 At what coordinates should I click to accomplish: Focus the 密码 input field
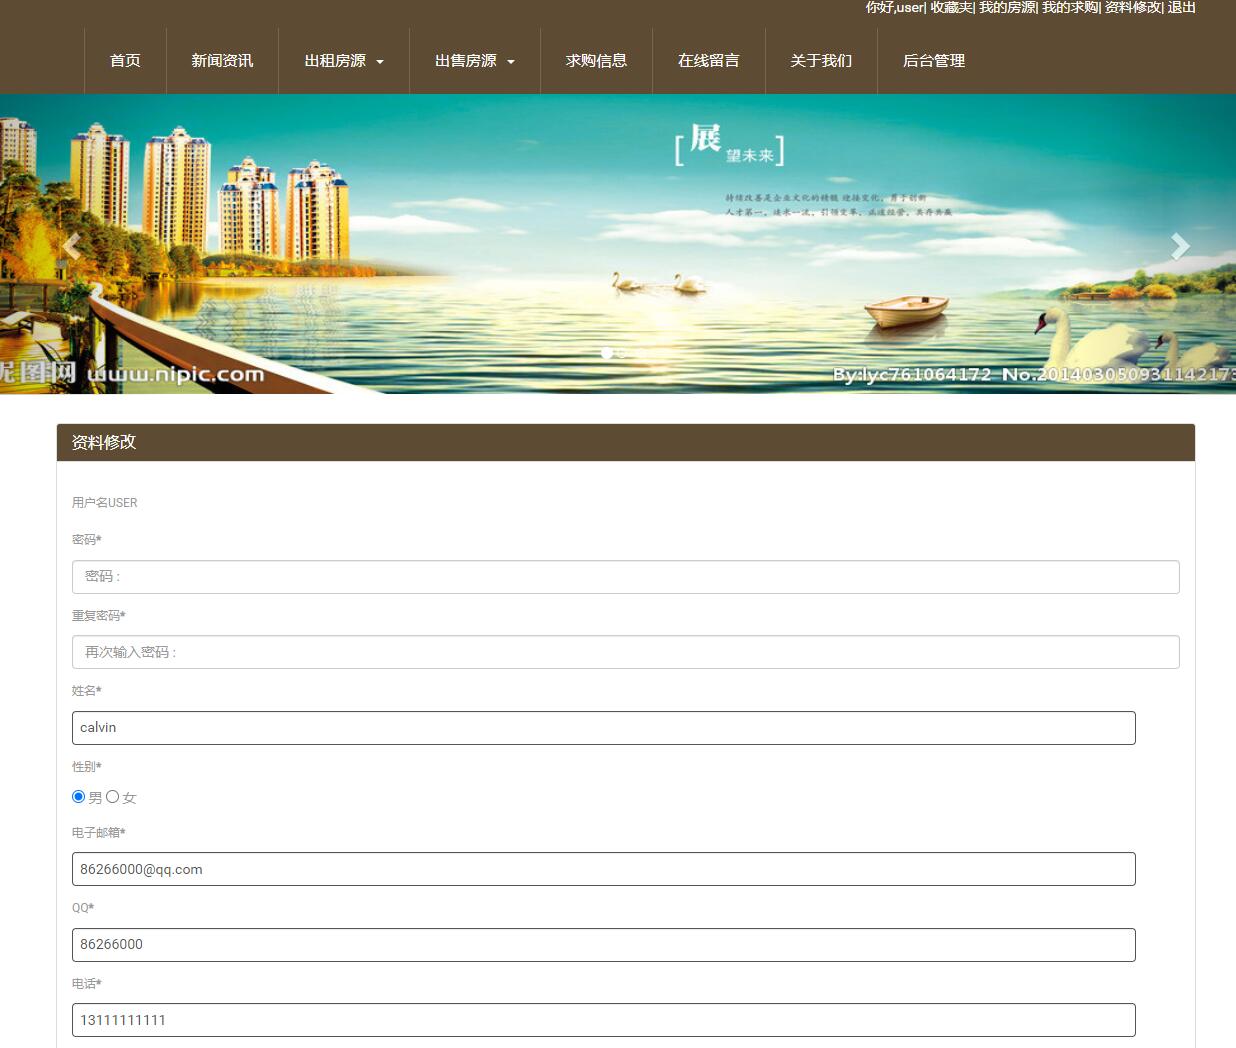[626, 577]
